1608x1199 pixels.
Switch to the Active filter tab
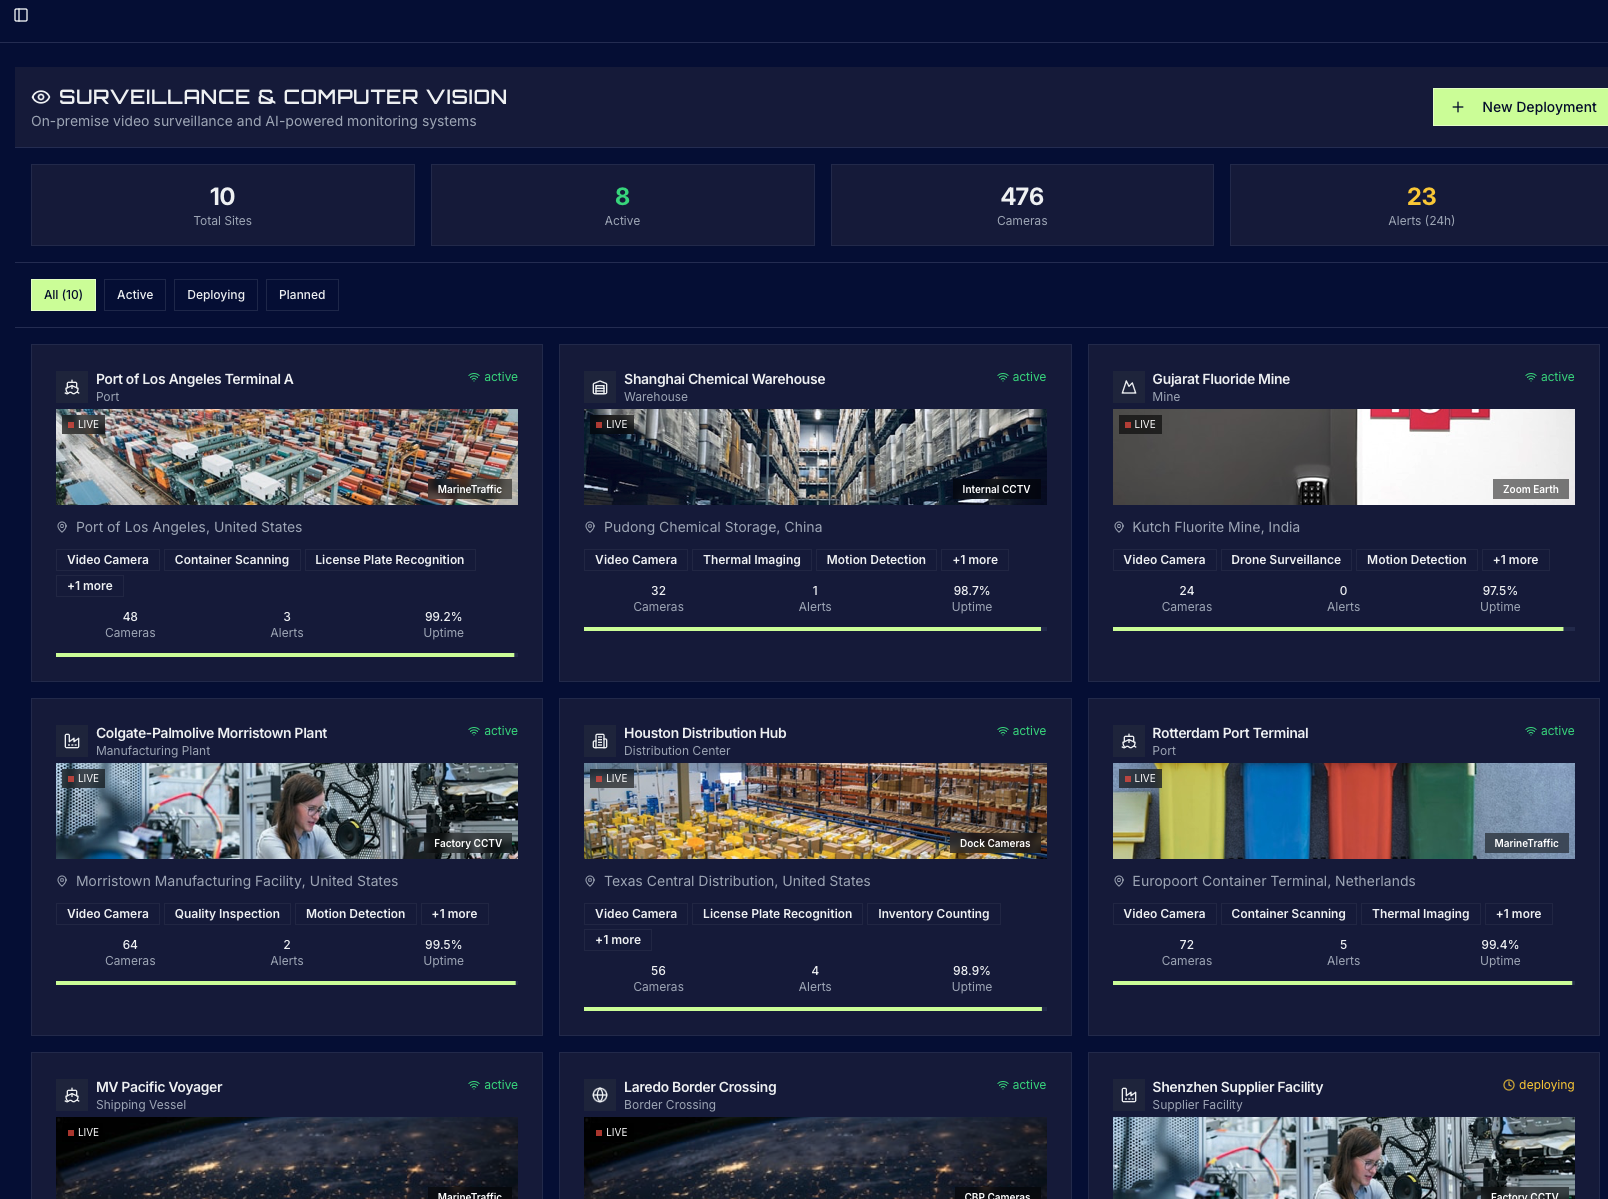135,295
